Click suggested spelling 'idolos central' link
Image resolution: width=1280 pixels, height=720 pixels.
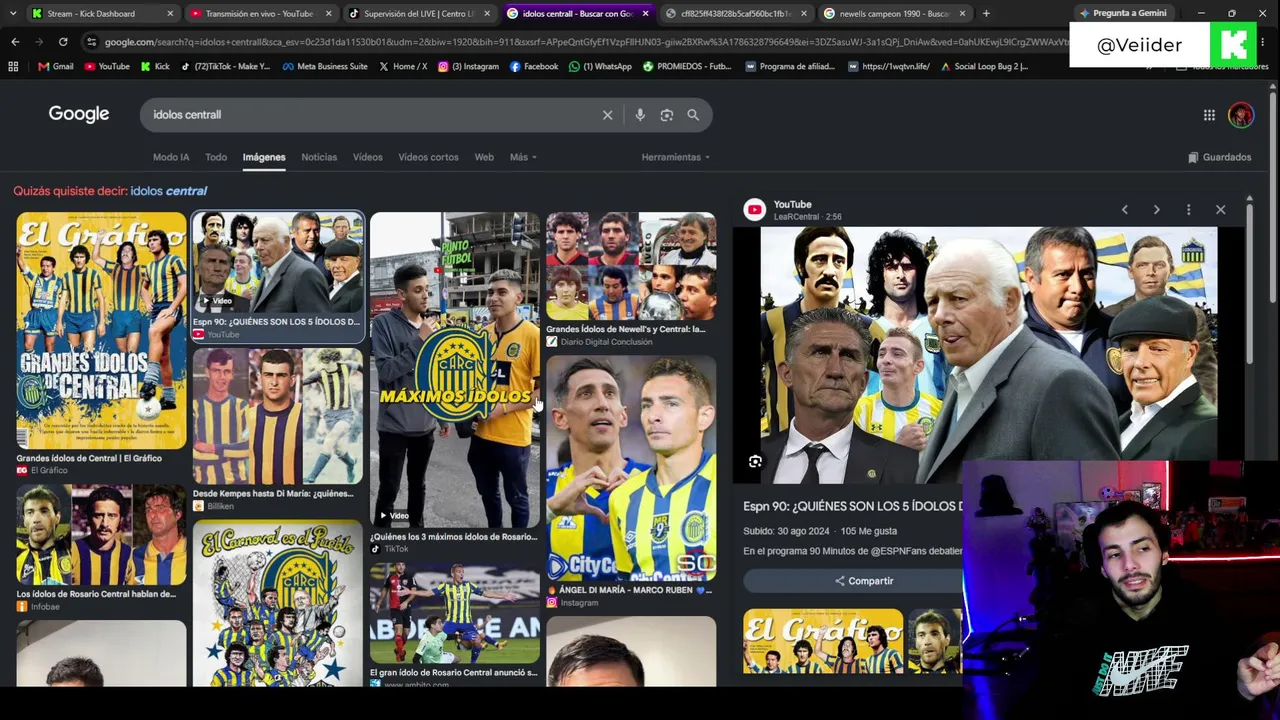[168, 191]
